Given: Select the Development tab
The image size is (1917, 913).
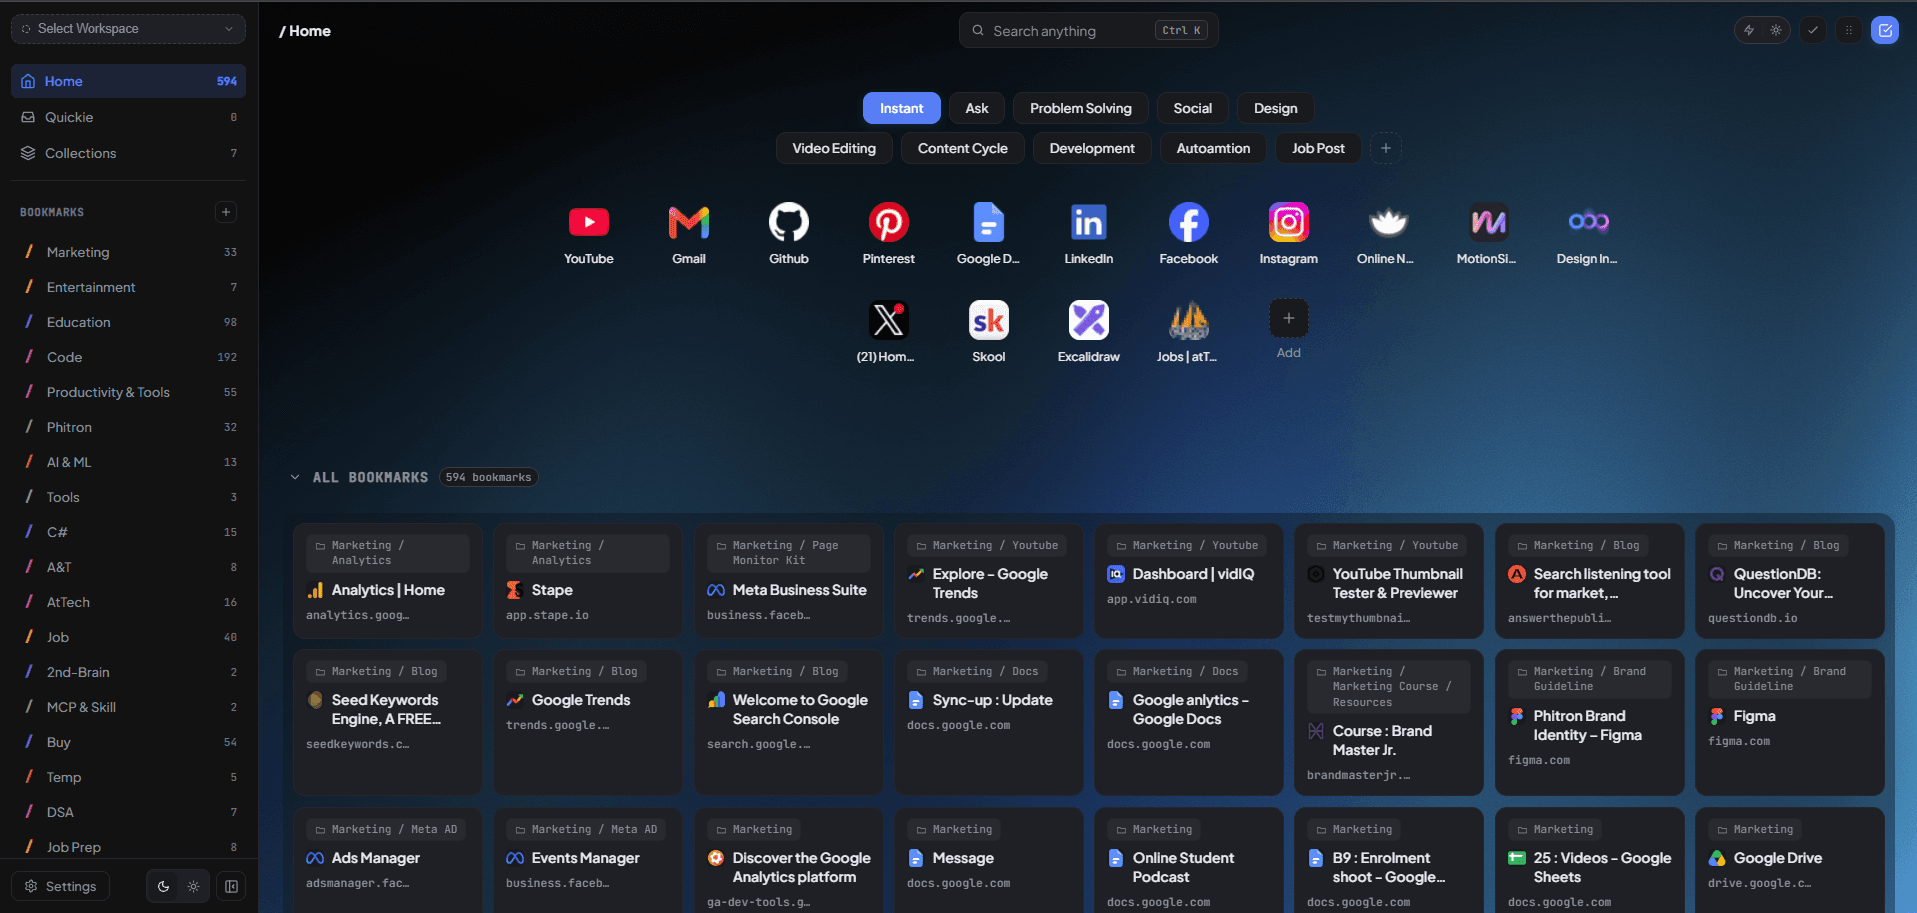Looking at the screenshot, I should tap(1092, 148).
